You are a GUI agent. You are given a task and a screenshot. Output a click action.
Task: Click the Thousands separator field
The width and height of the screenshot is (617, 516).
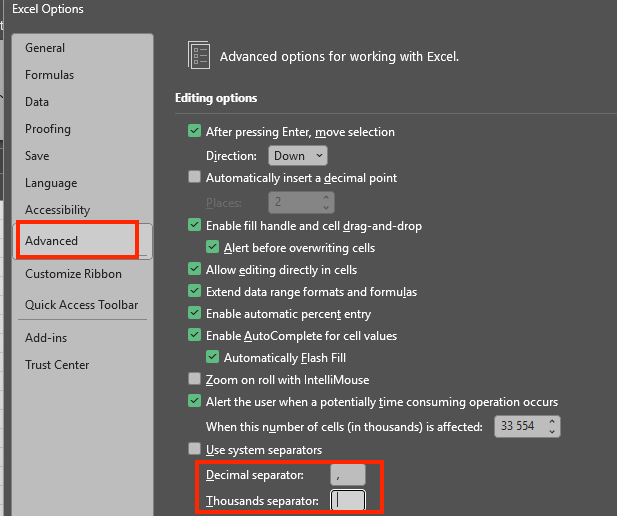(x=348, y=500)
